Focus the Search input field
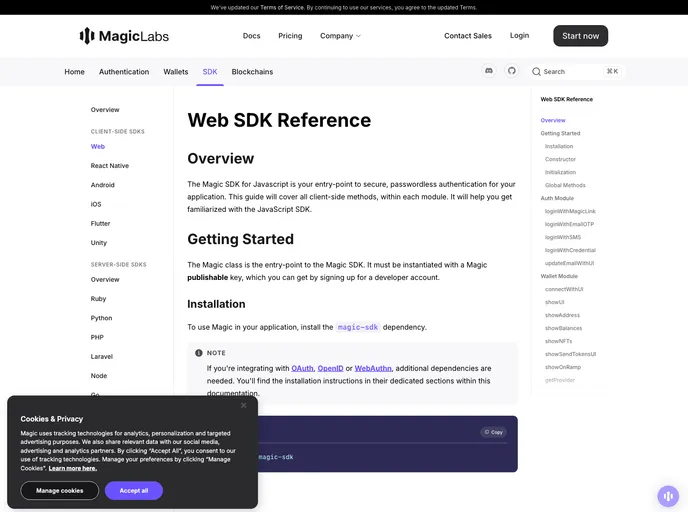 (x=575, y=72)
